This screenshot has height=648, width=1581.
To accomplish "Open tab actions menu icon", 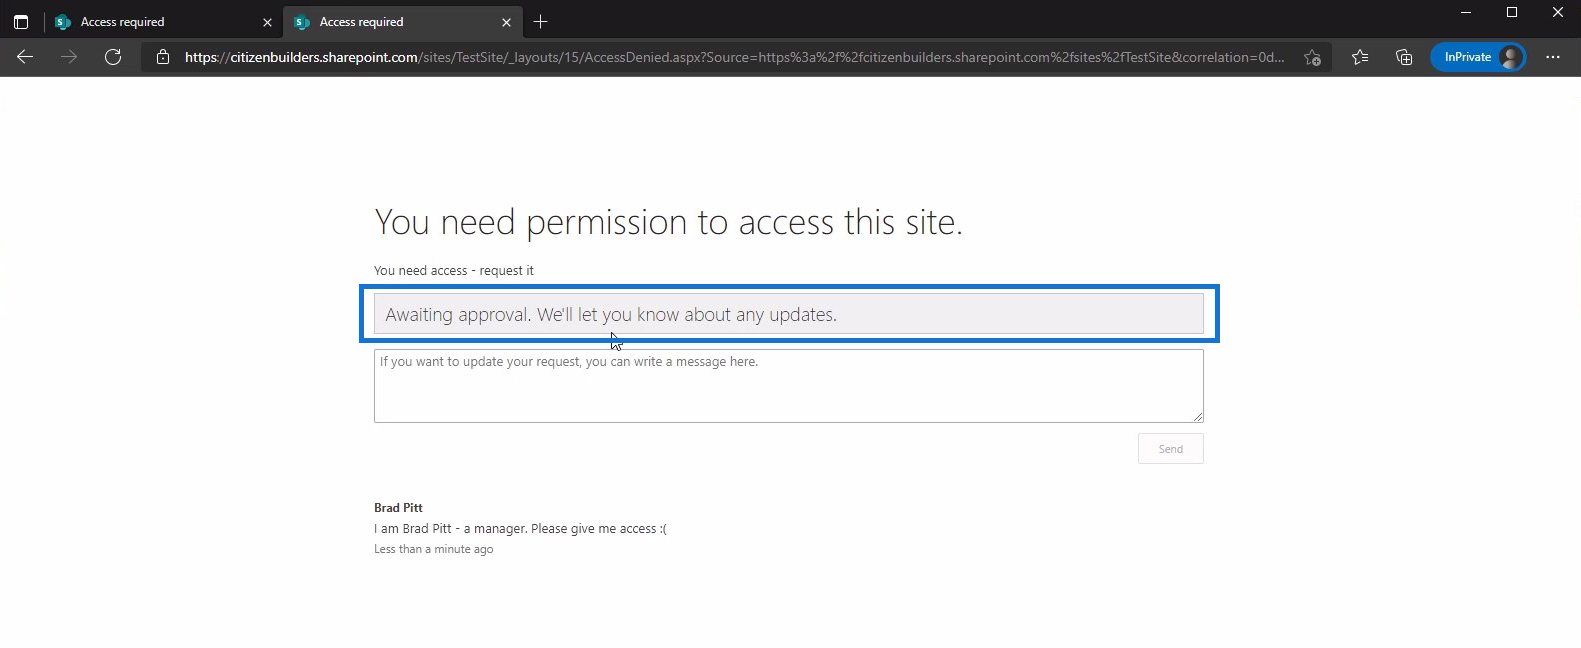I will (20, 21).
